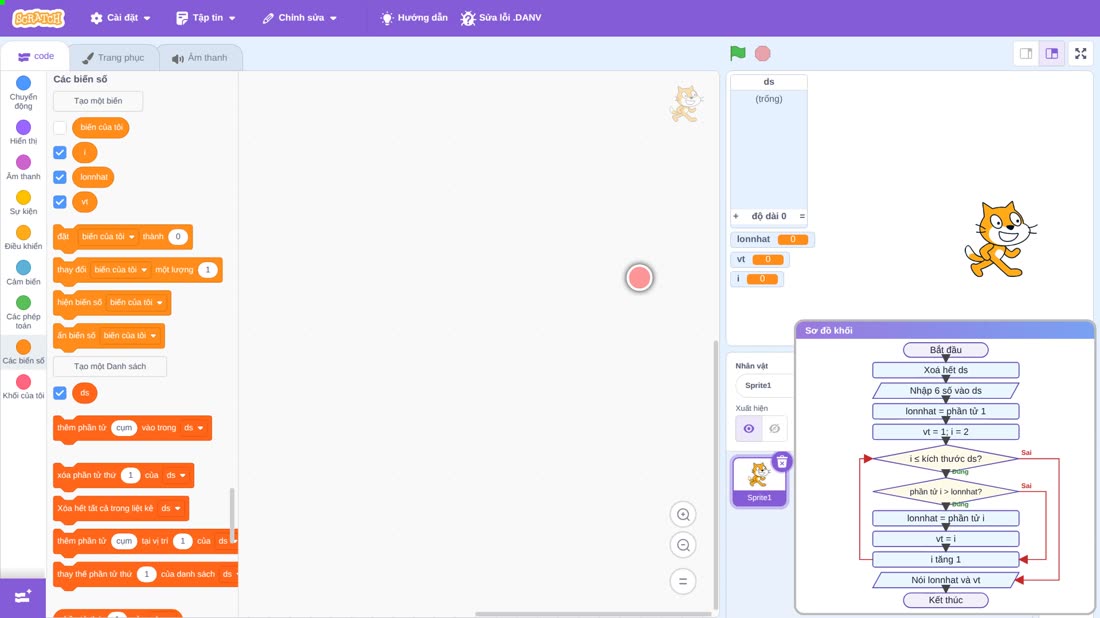The image size is (1100, 618).
Task: Delete Sprite1 with the trash icon
Action: point(782,462)
